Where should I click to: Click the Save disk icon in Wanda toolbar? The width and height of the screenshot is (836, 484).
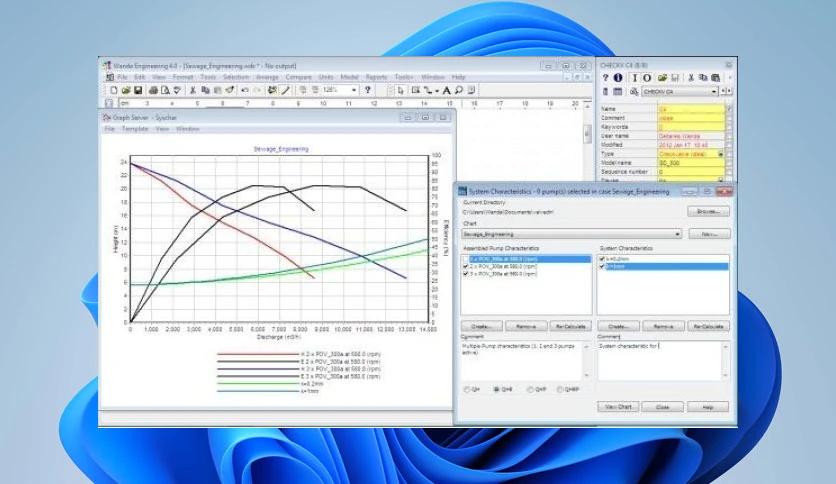[x=138, y=91]
